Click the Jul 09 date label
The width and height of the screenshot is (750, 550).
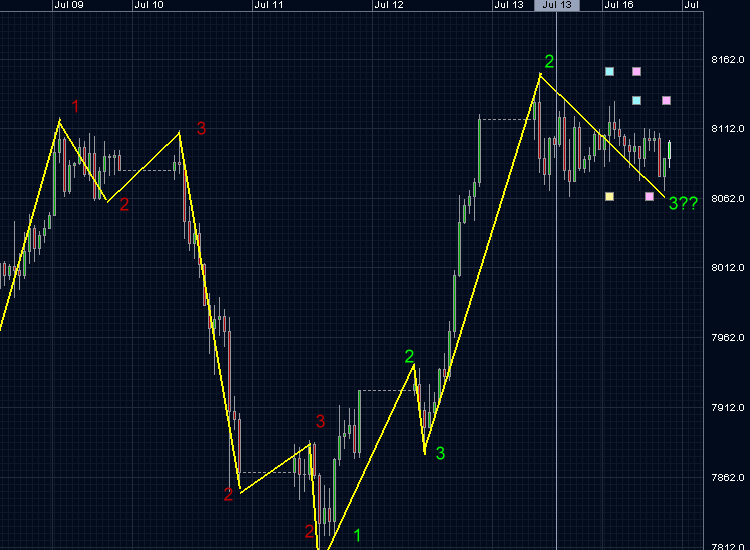(x=69, y=5)
